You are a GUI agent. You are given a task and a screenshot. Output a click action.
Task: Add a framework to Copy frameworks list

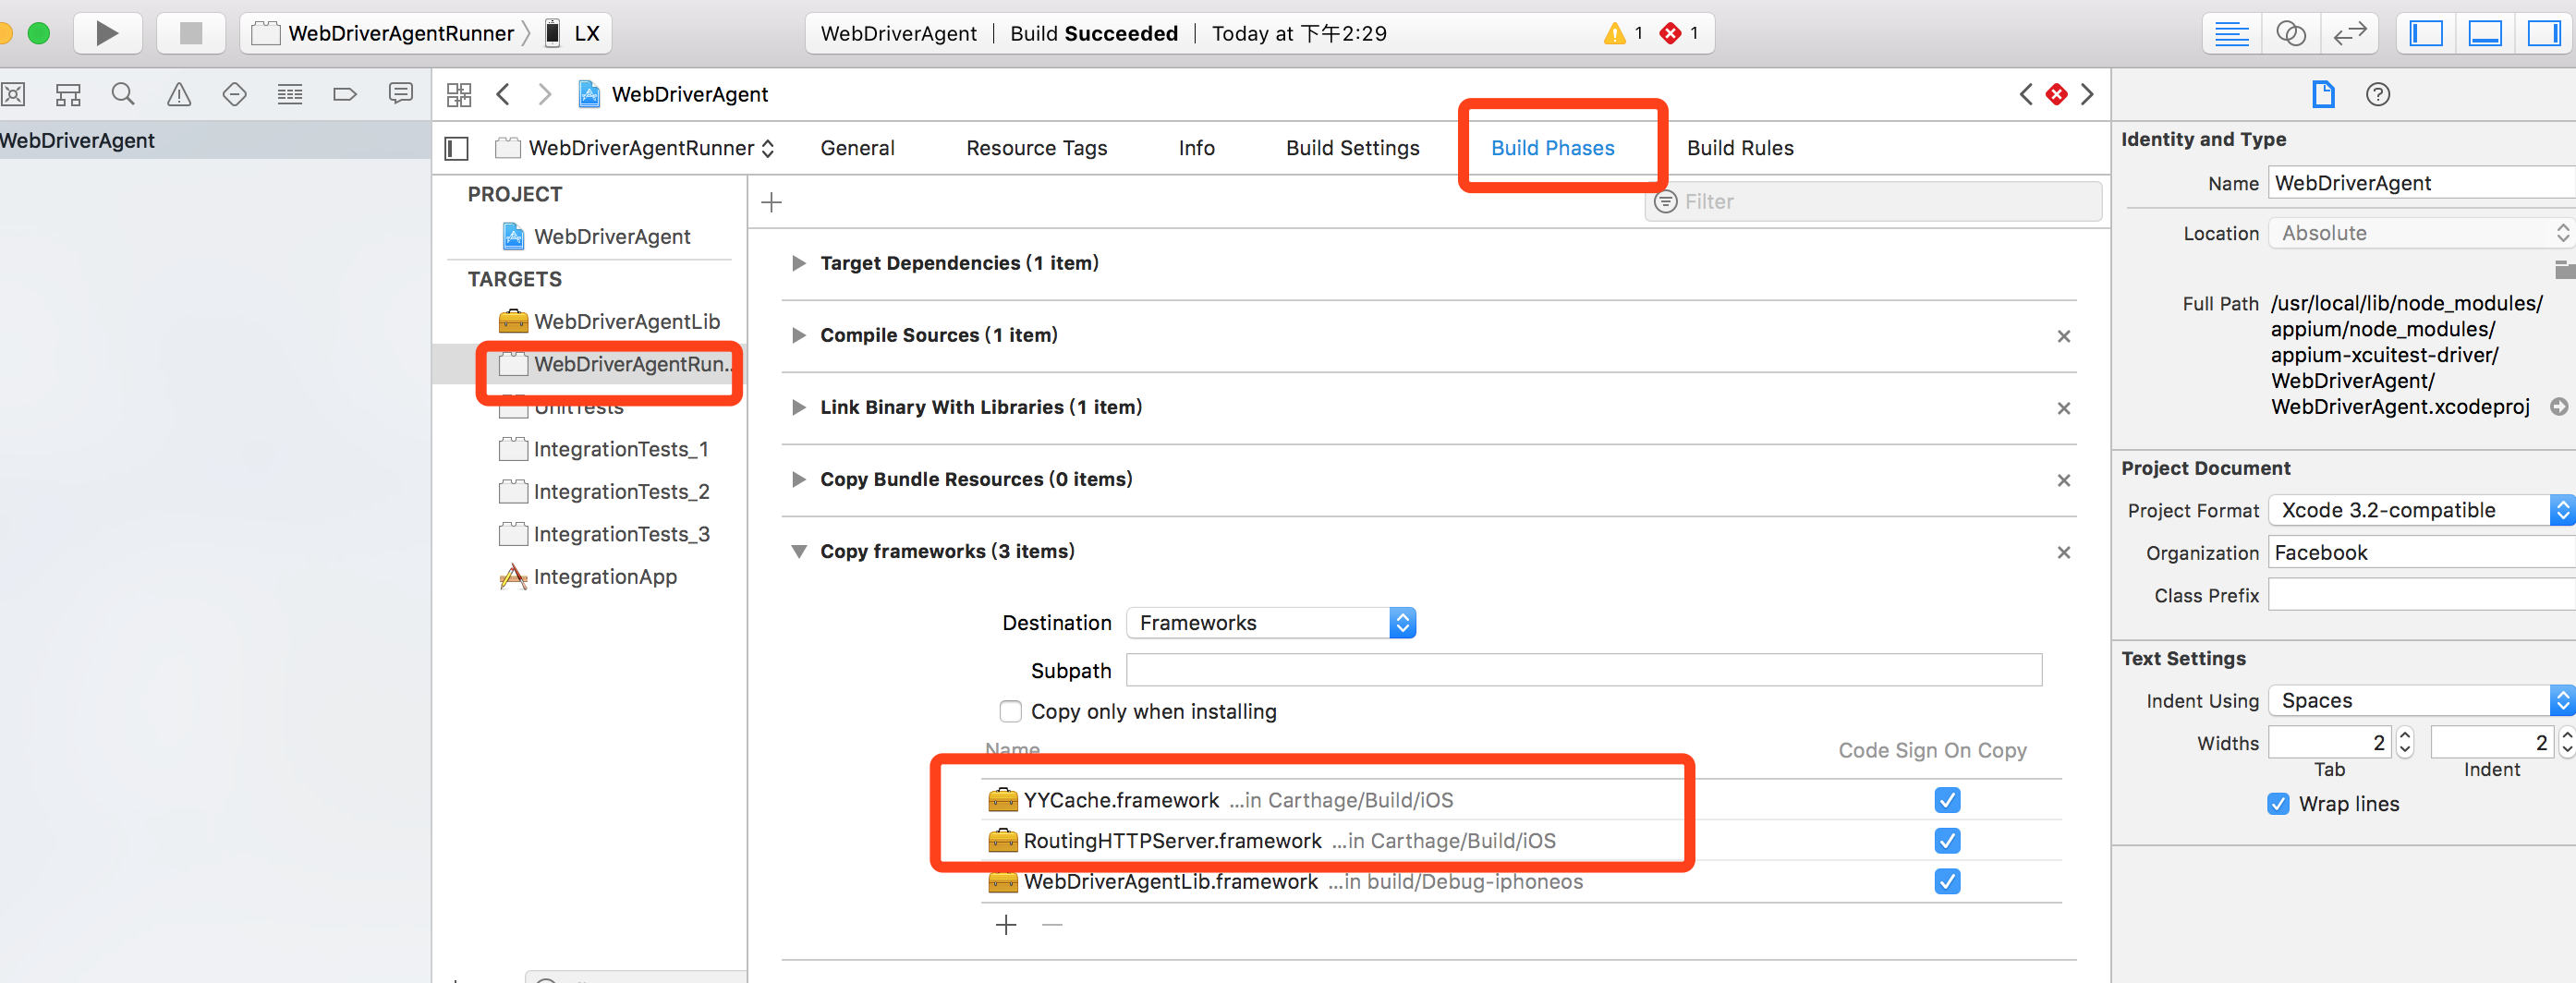[1006, 925]
